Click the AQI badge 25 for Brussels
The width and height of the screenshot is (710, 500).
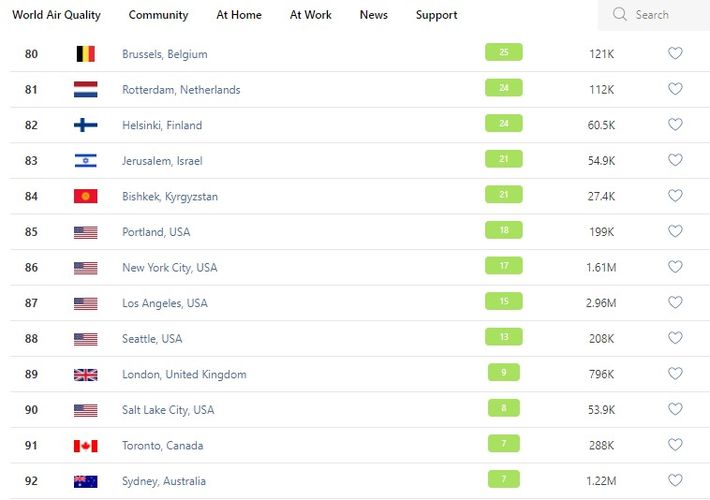(503, 52)
